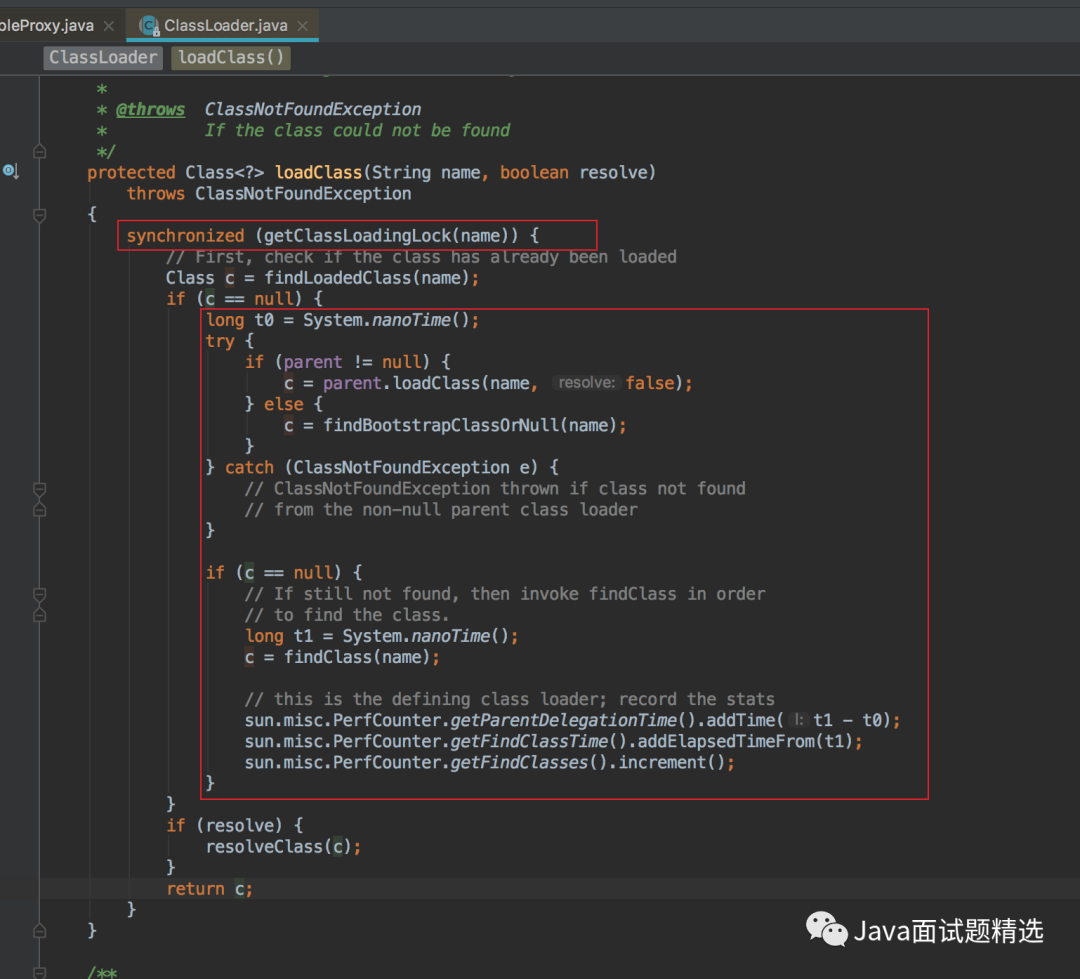The image size is (1080, 979).
Task: Click 'ClassNotFoundException' in the throws clause
Action: 303,194
